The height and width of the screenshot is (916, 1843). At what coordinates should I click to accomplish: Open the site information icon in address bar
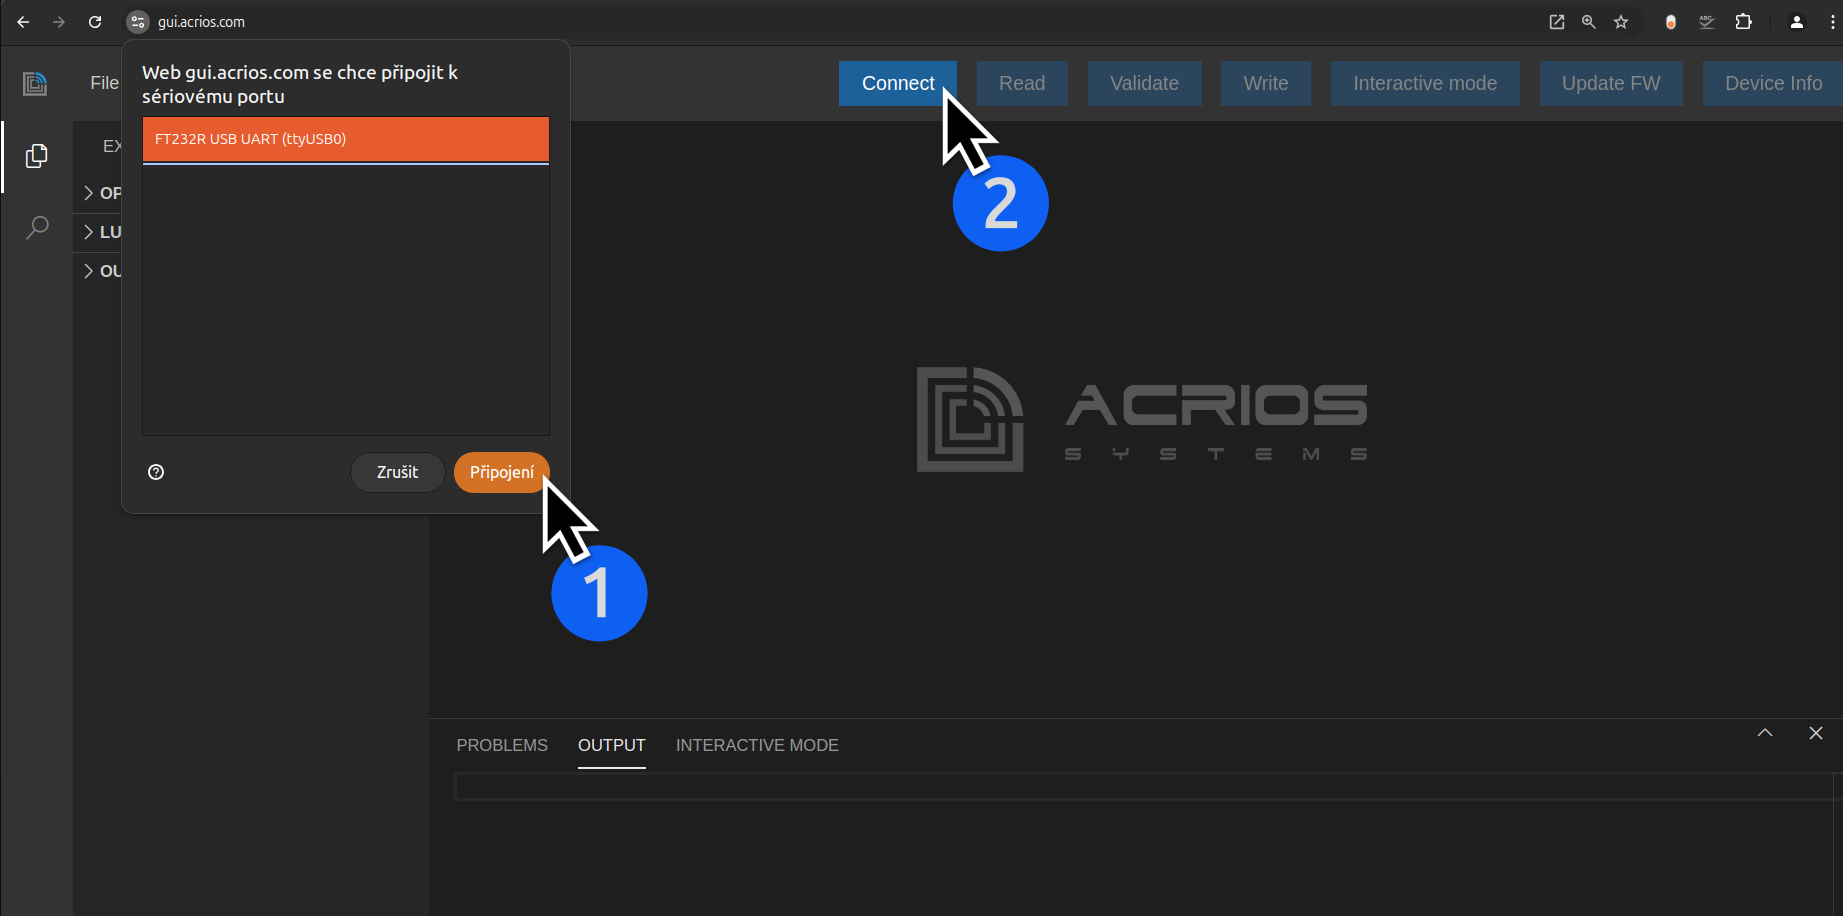pyautogui.click(x=138, y=22)
